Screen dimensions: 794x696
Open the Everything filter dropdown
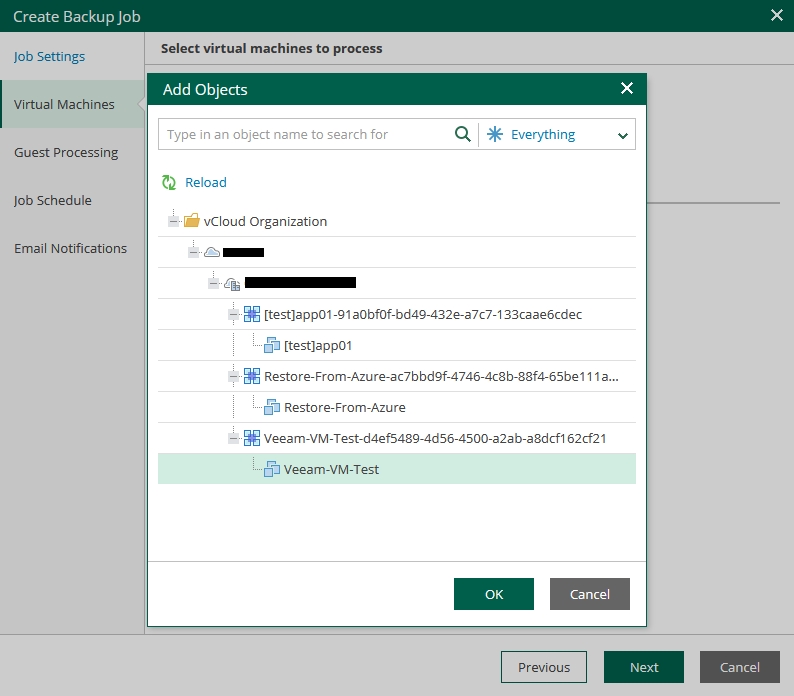click(557, 135)
